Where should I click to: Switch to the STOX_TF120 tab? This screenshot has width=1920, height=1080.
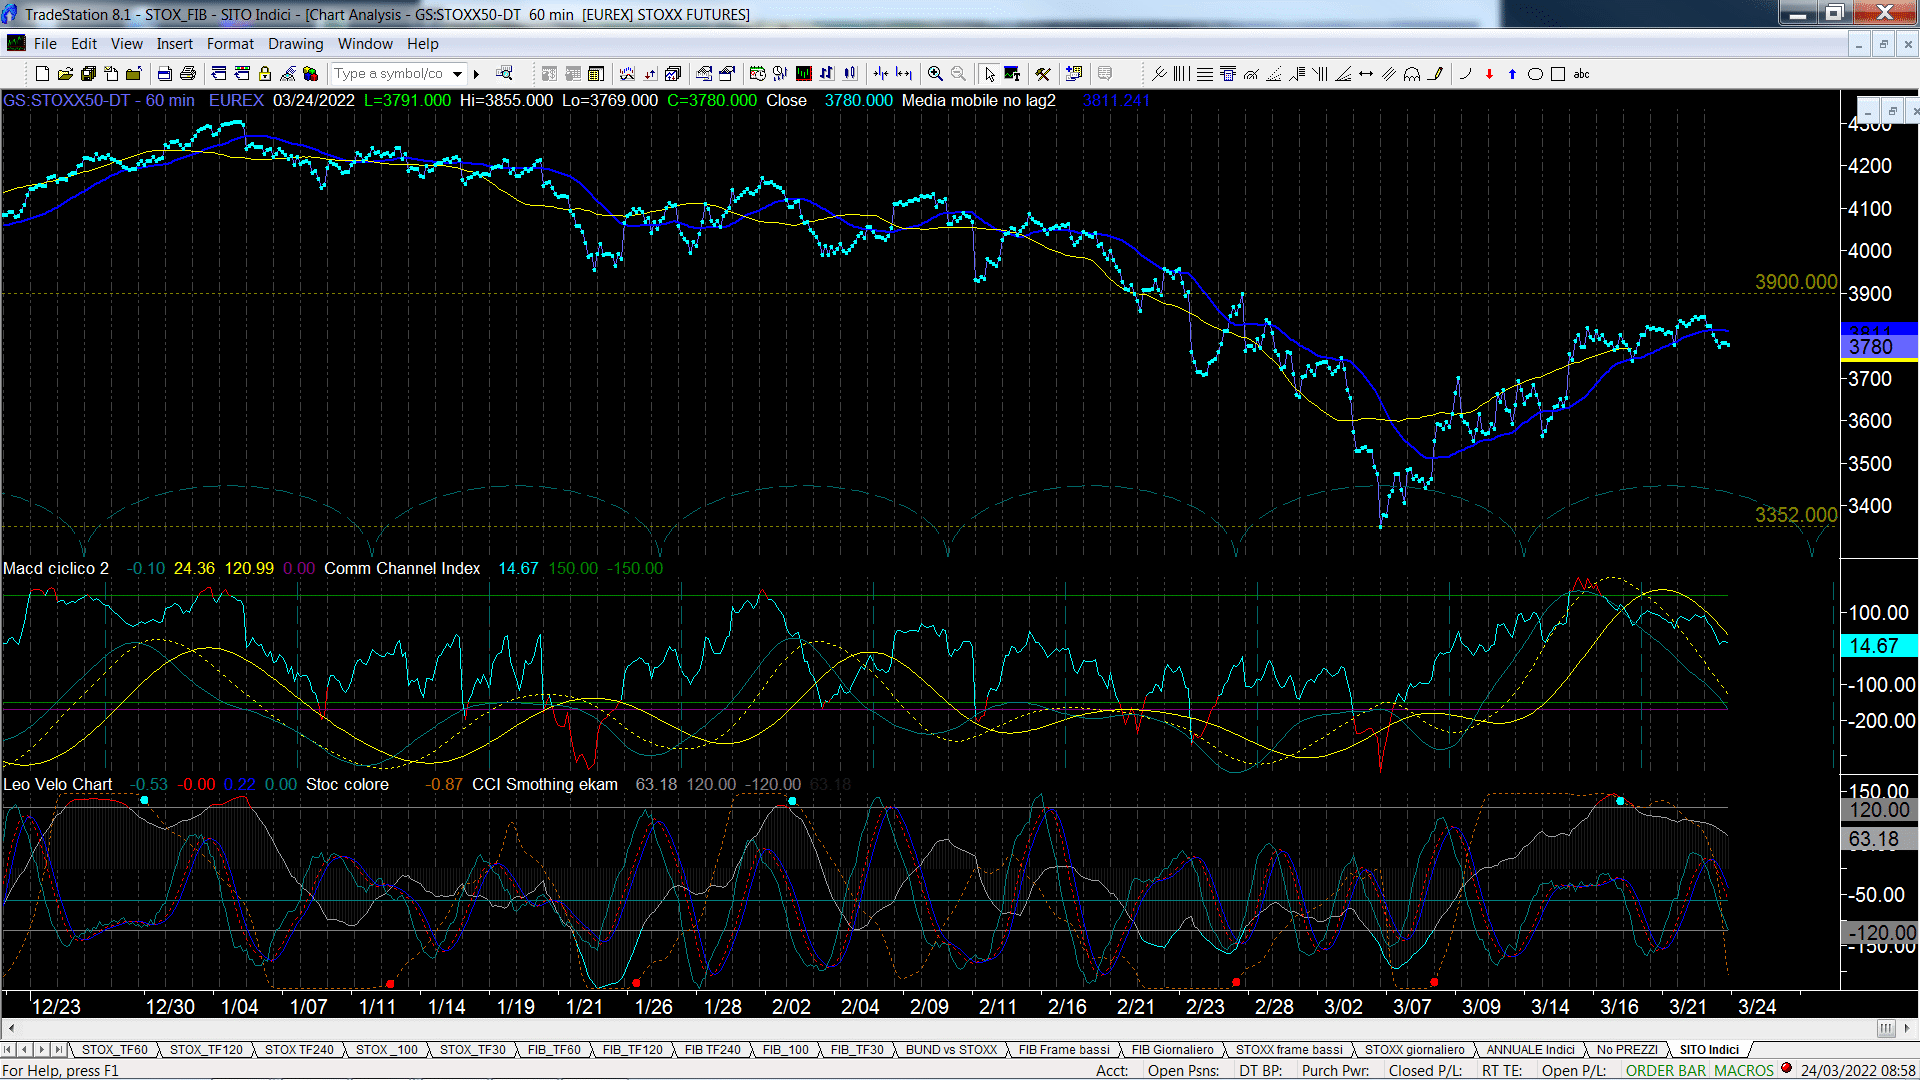(x=206, y=1049)
